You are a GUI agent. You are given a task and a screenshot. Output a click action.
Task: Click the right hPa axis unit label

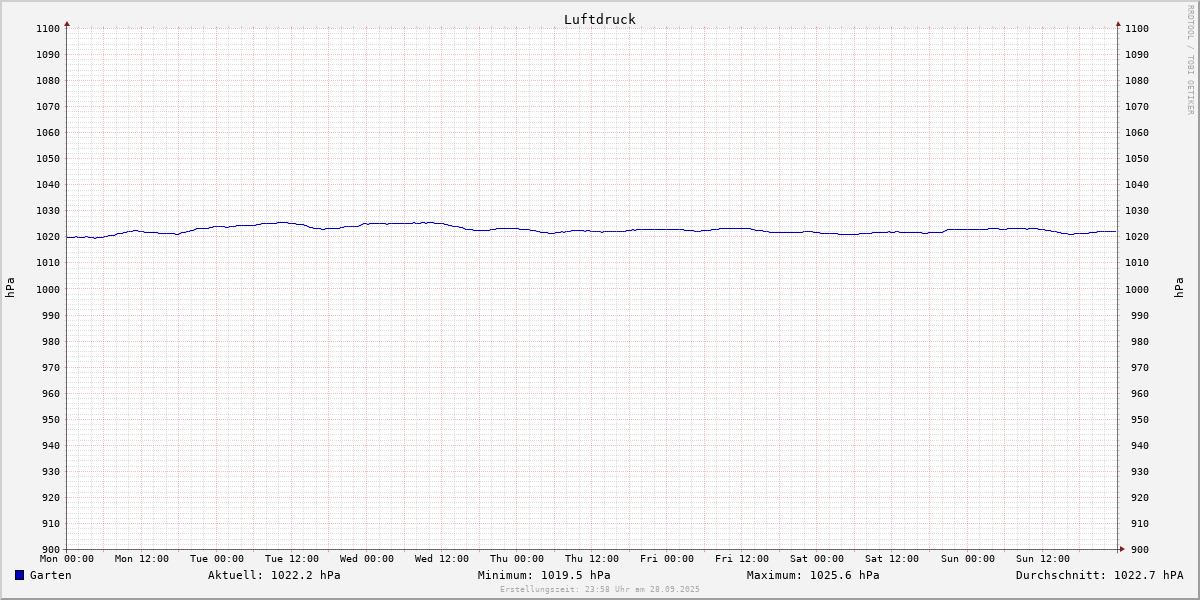click(x=1180, y=288)
